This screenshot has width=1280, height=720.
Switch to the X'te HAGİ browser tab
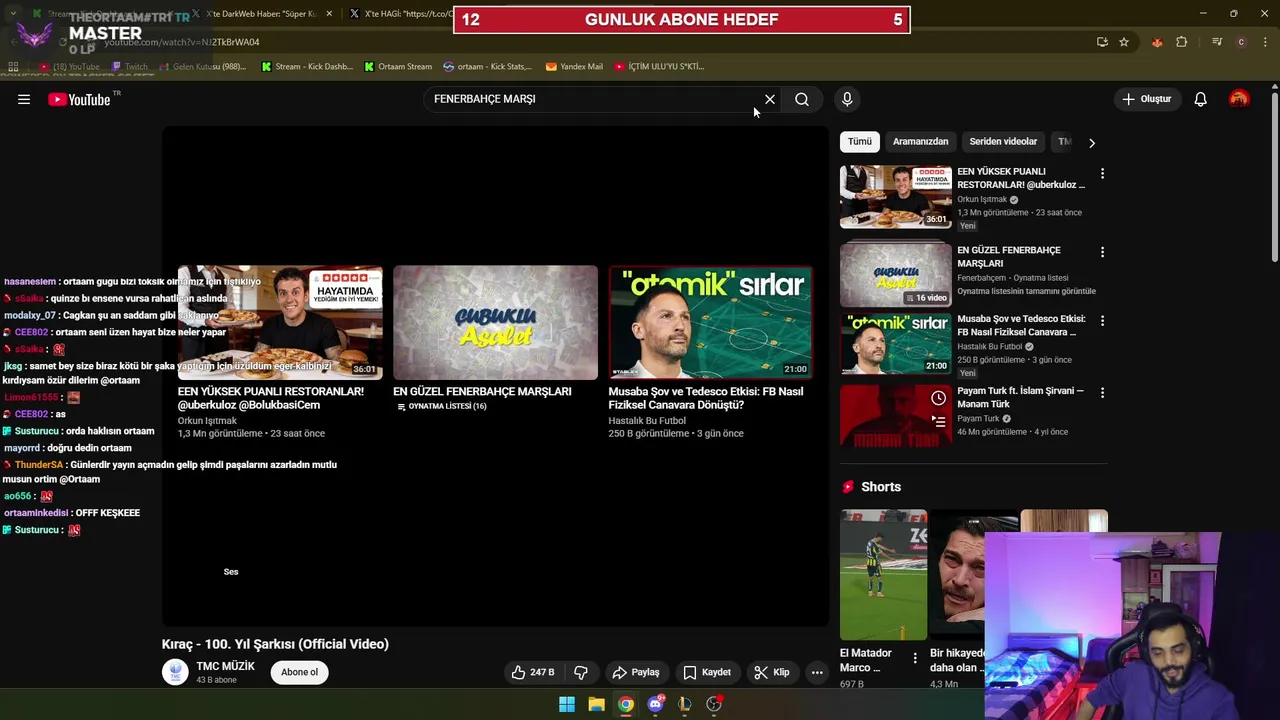click(400, 14)
